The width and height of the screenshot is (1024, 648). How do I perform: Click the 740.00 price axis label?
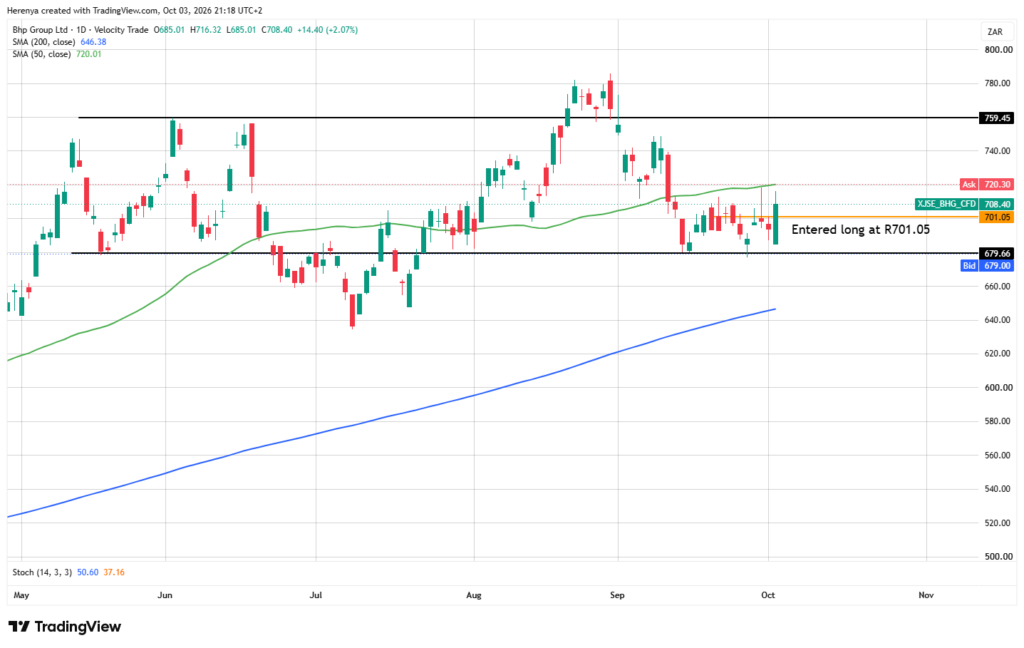tap(998, 151)
